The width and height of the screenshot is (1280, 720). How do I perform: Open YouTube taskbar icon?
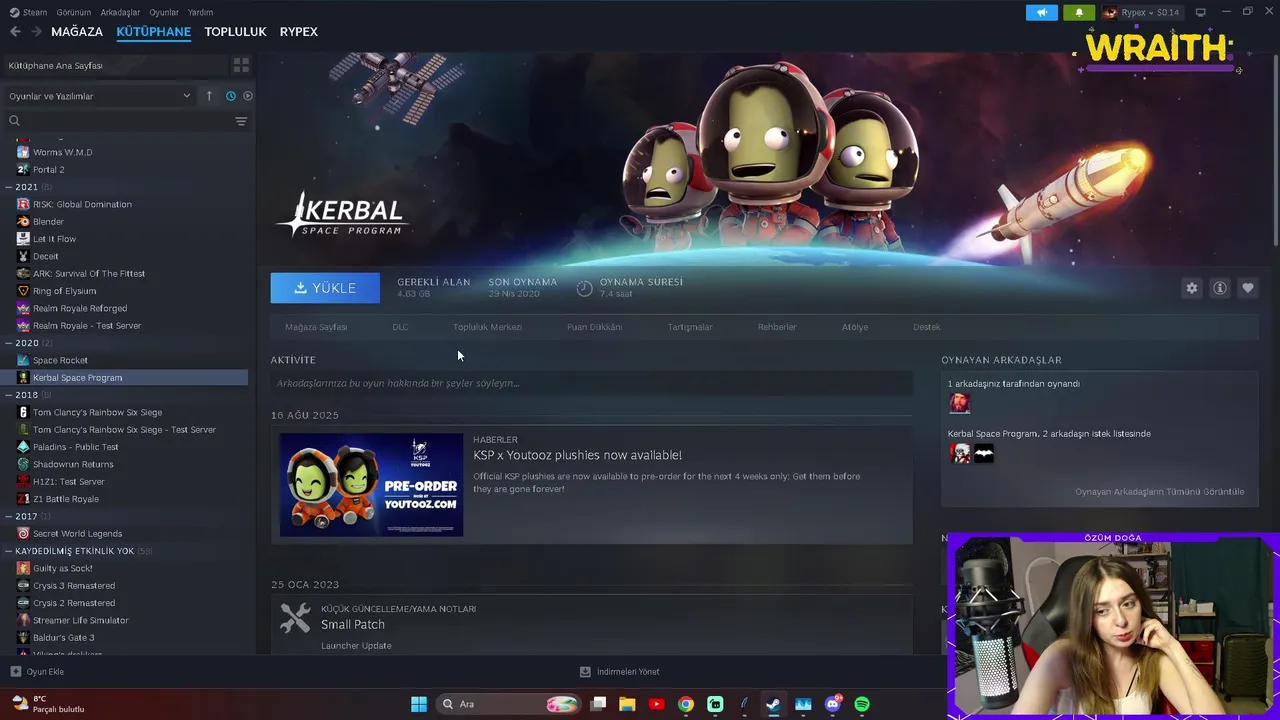(656, 704)
